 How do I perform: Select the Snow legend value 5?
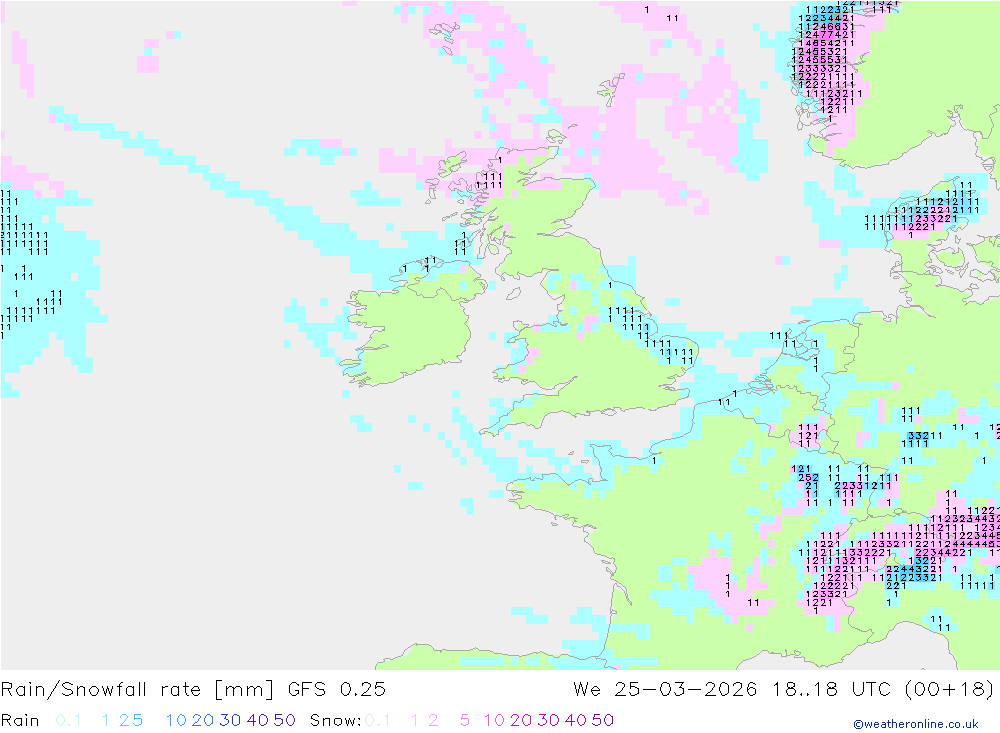coord(465,720)
